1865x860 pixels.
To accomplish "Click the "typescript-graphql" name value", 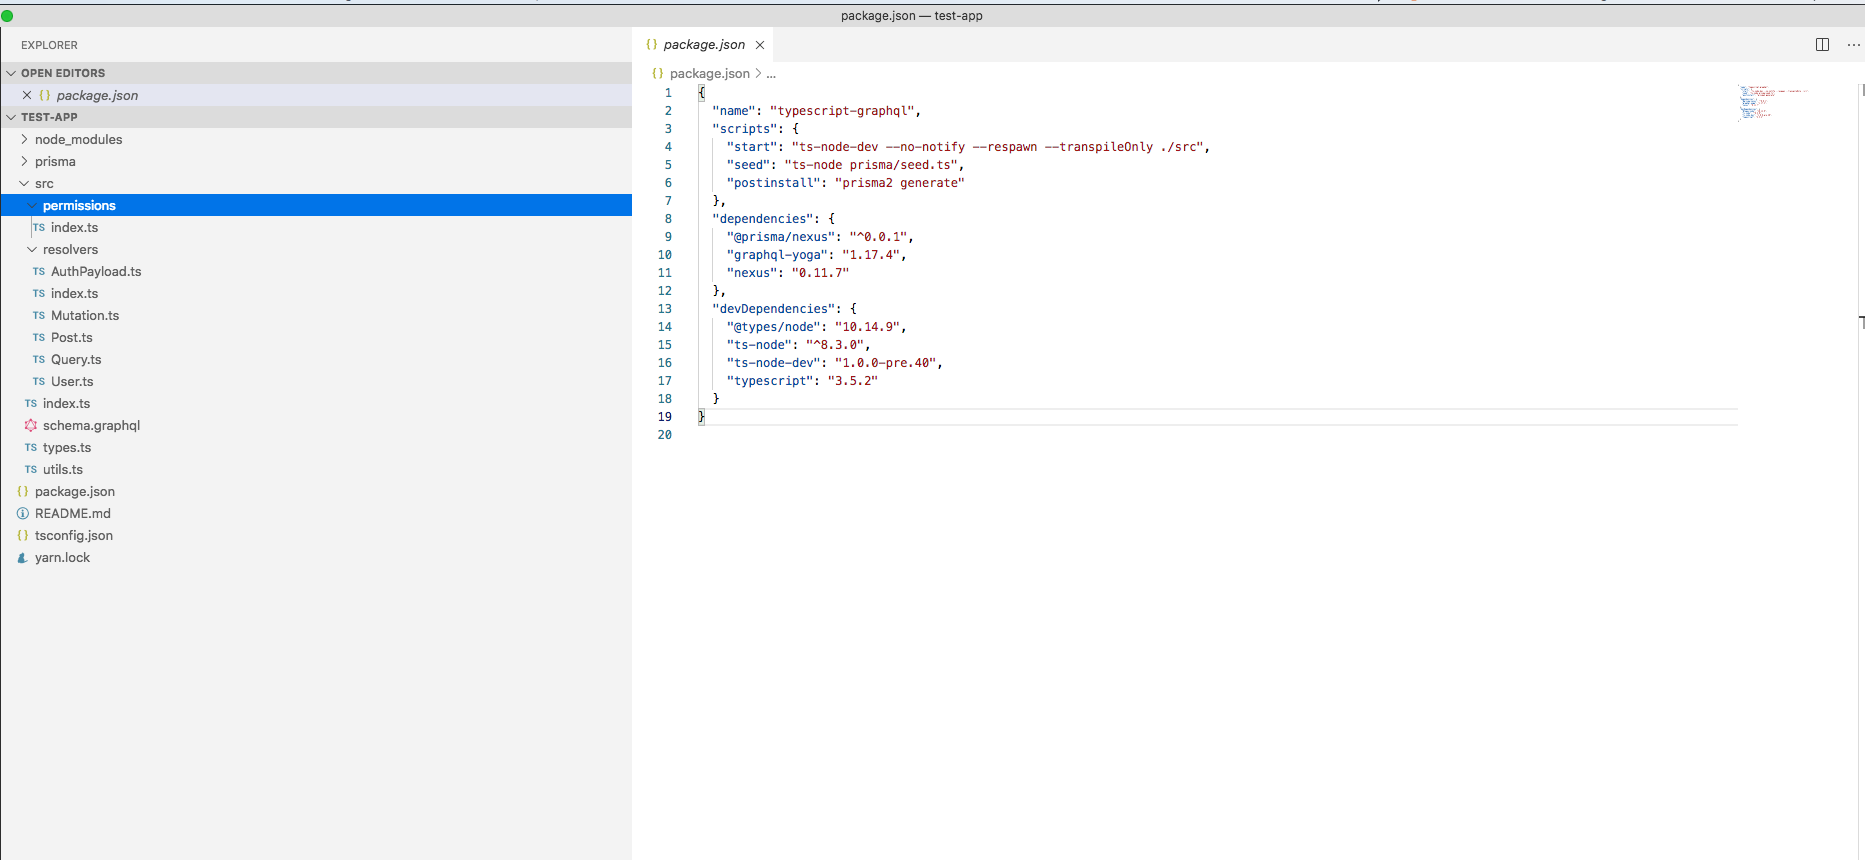I will click(x=842, y=111).
